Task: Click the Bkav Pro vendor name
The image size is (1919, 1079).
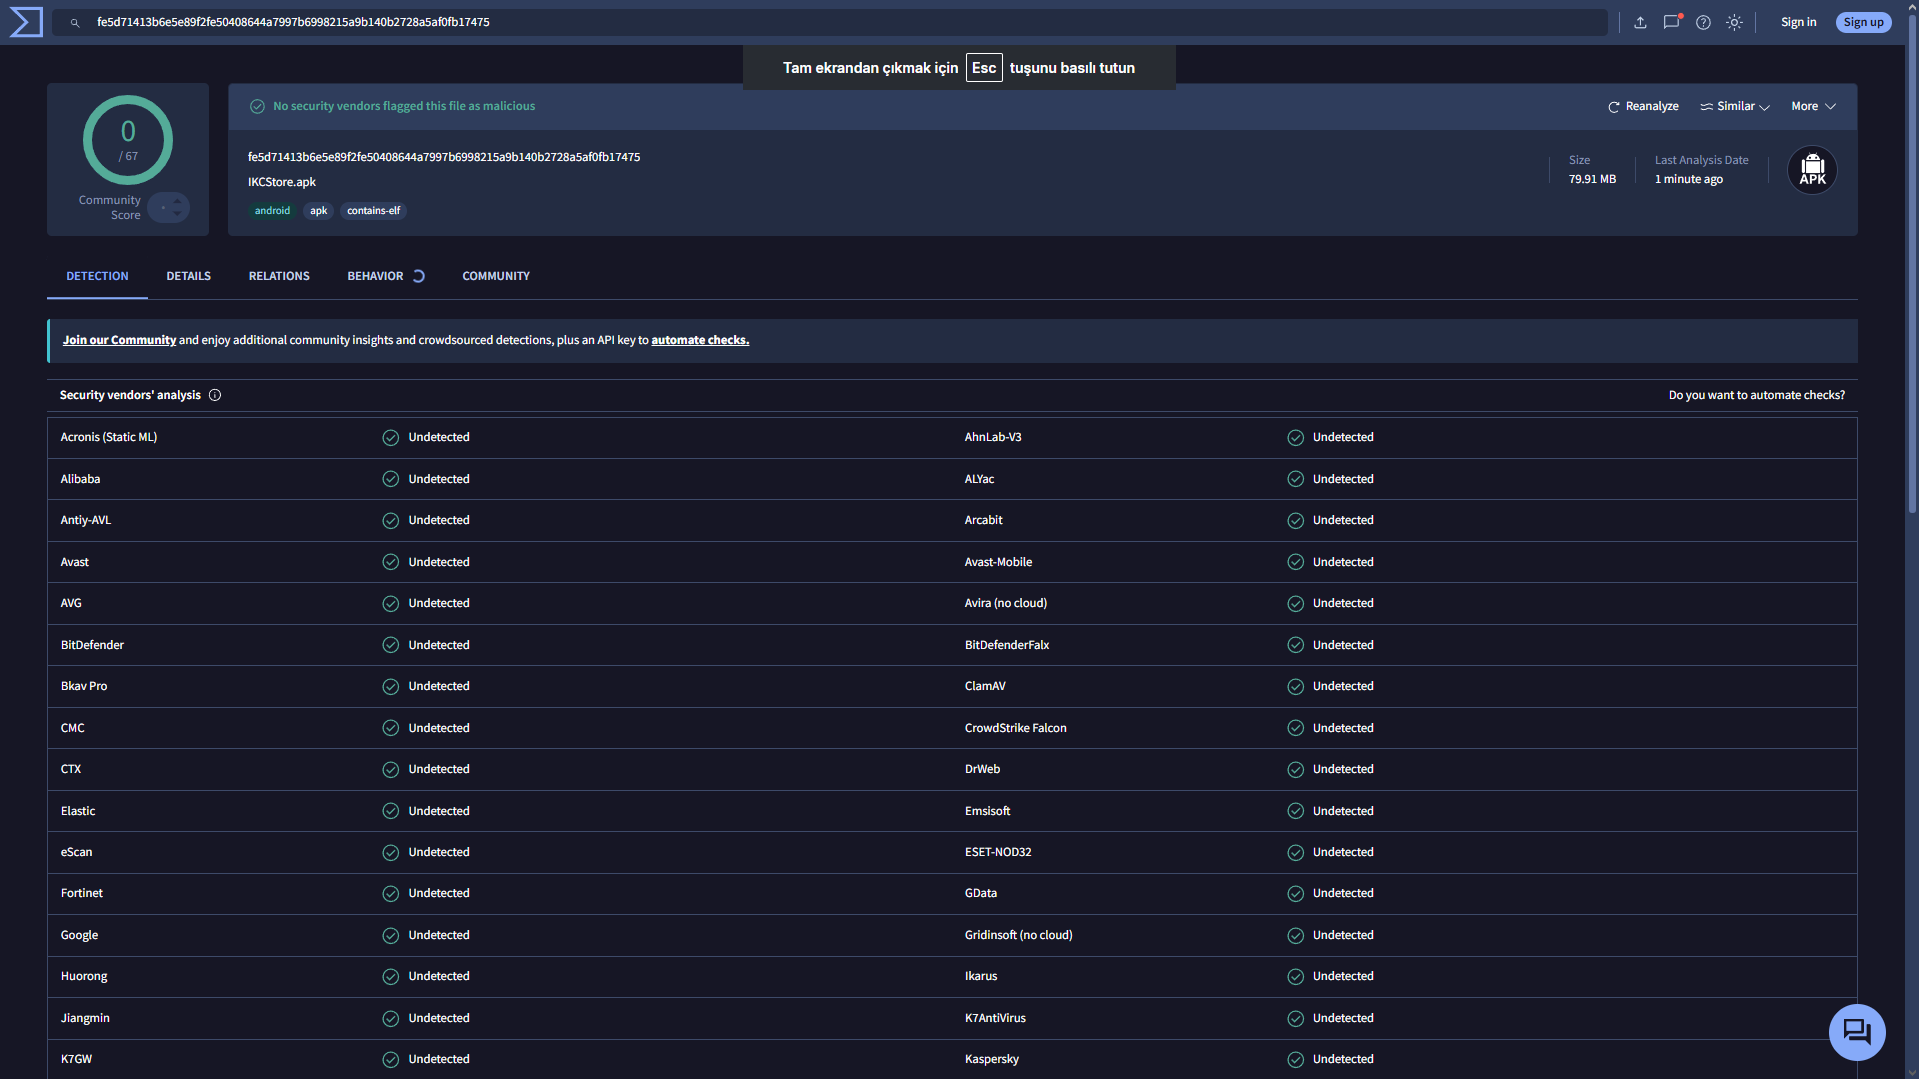Action: [84, 686]
